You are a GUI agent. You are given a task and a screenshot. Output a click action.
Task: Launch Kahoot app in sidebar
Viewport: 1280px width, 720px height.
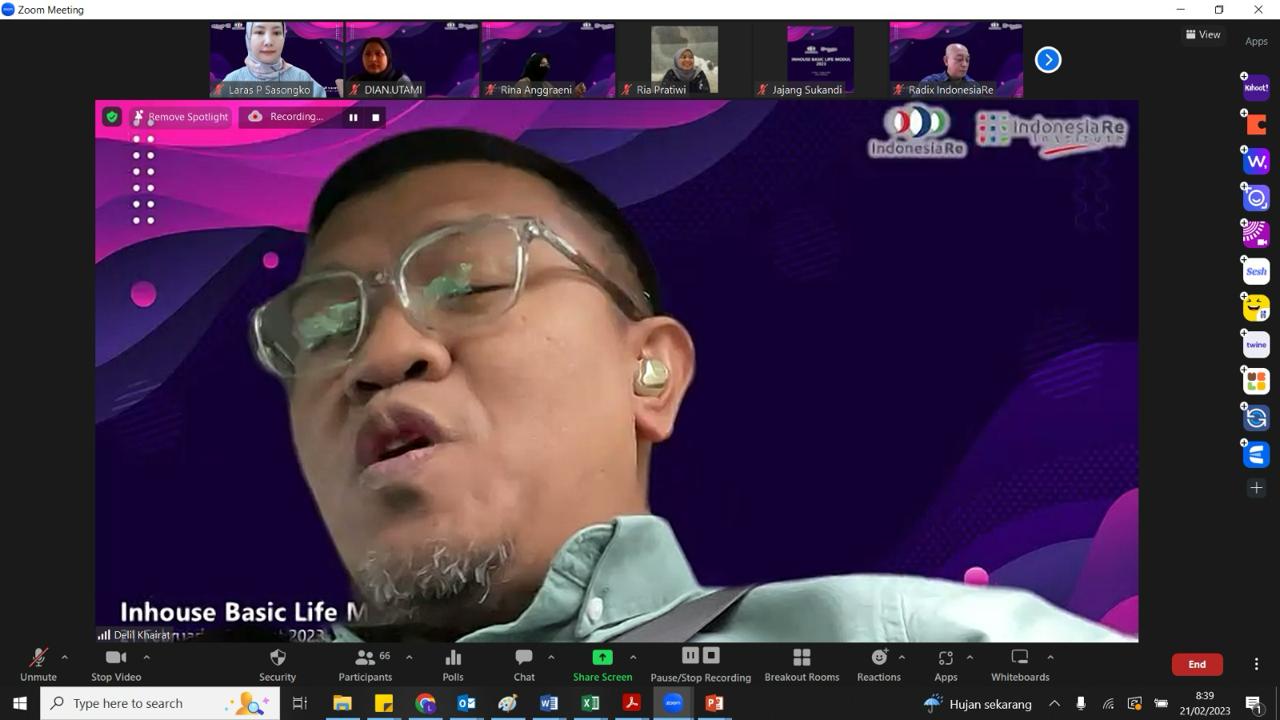click(1256, 88)
